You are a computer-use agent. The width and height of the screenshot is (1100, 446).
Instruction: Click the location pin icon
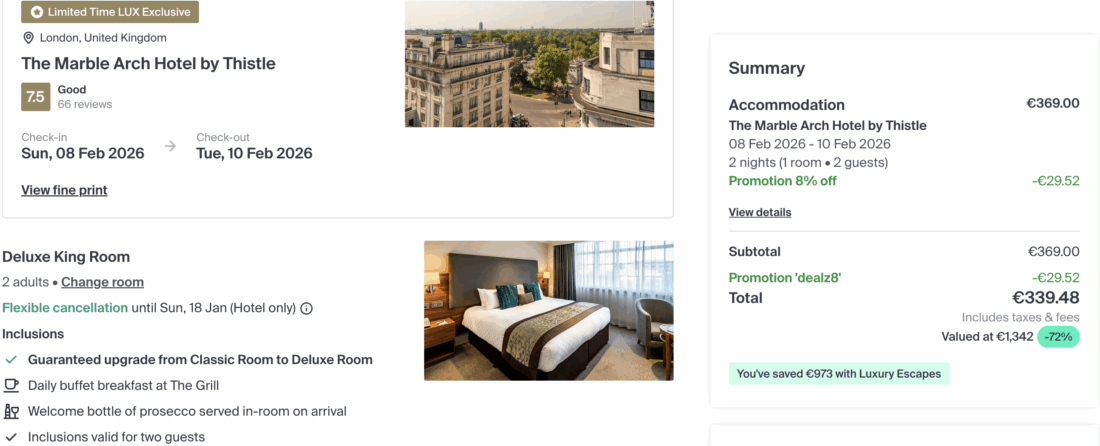(29, 38)
